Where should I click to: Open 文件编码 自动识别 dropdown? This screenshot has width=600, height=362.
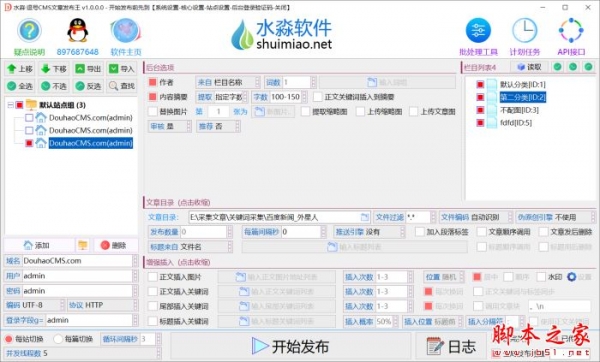(x=475, y=217)
